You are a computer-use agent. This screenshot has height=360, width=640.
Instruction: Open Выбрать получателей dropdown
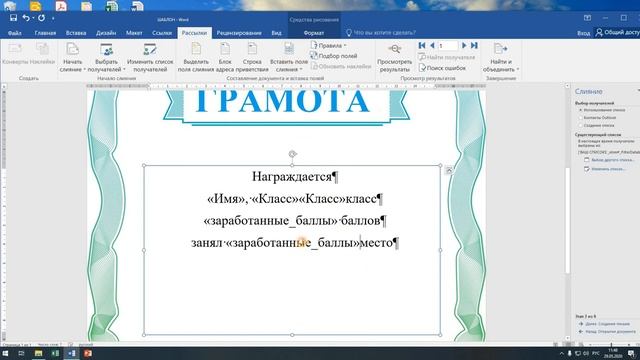point(106,58)
